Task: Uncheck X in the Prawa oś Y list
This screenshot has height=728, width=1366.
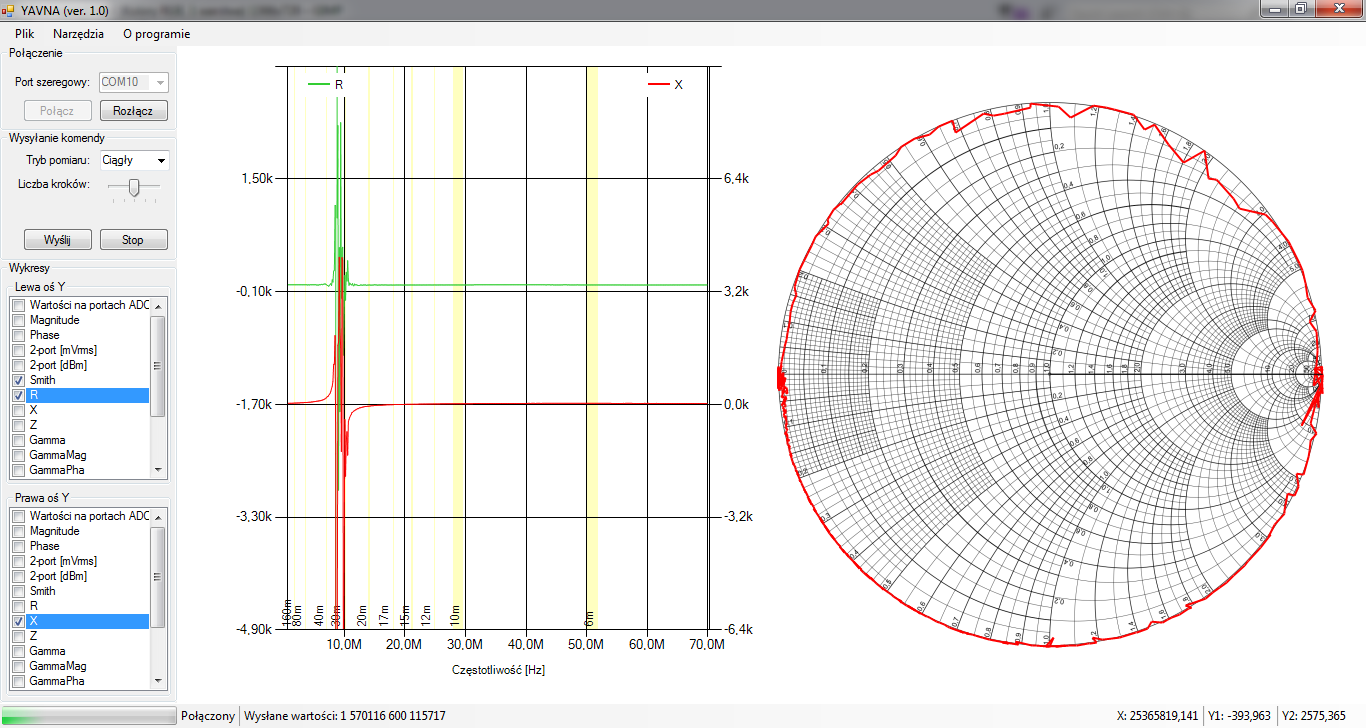Action: point(18,621)
